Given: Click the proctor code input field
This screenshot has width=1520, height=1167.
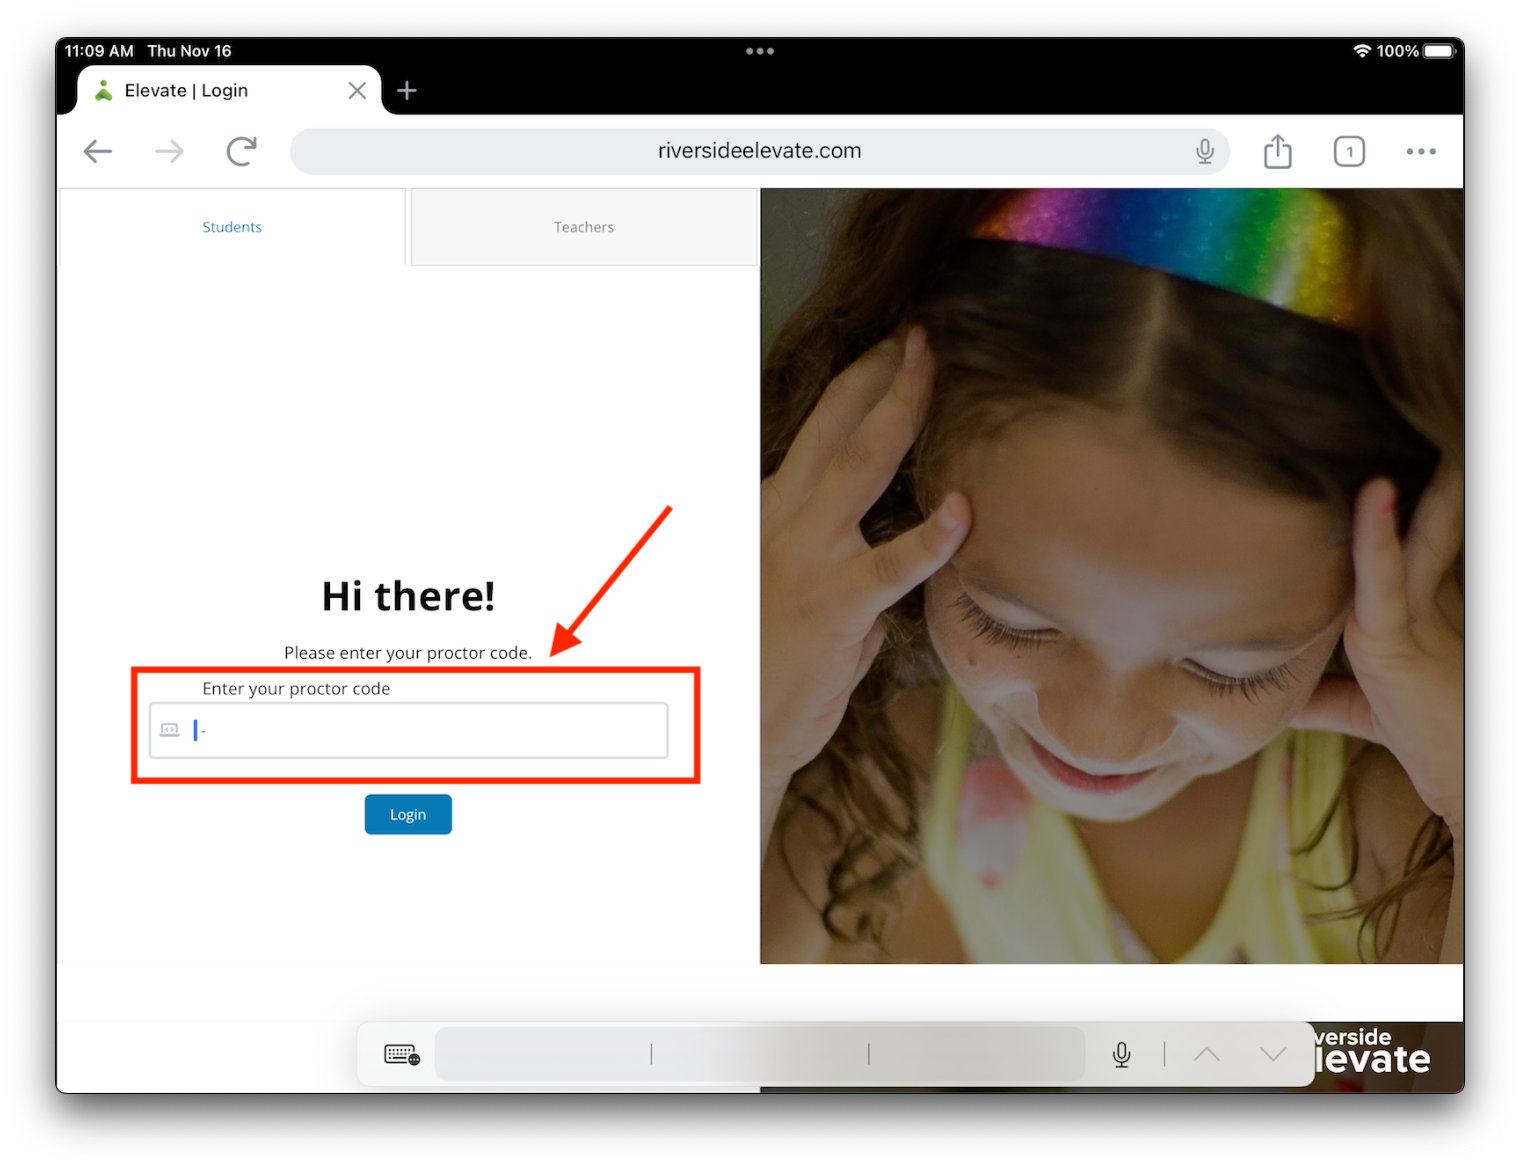Looking at the screenshot, I should coord(420,730).
